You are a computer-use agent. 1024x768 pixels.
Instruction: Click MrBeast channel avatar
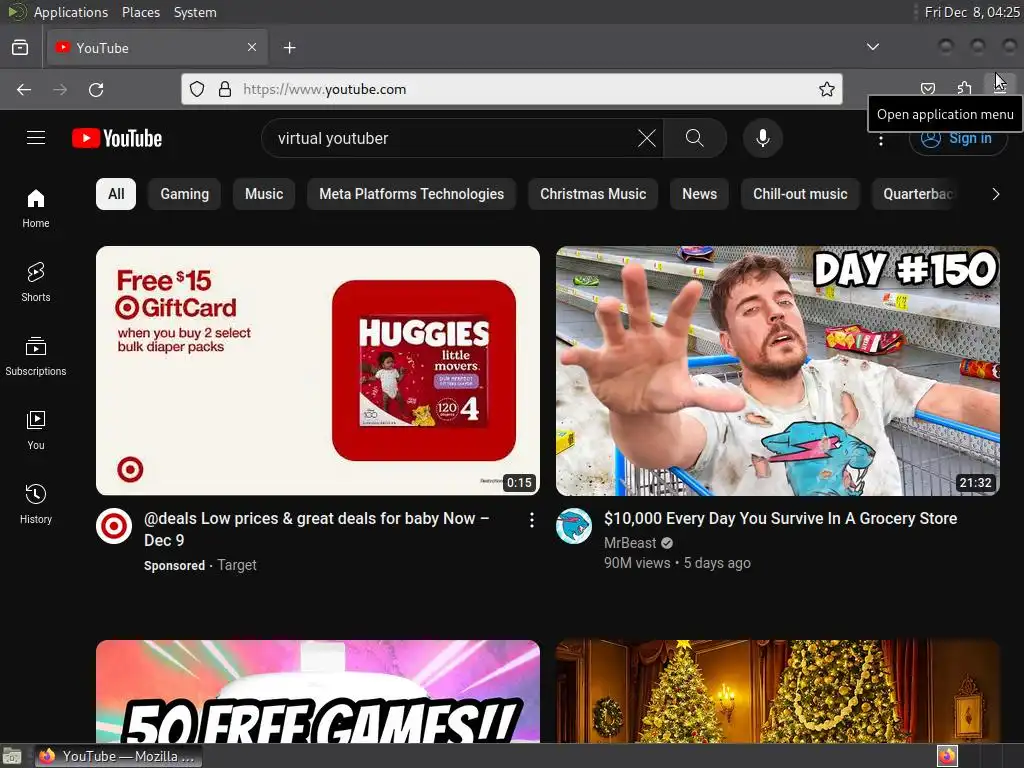574,526
